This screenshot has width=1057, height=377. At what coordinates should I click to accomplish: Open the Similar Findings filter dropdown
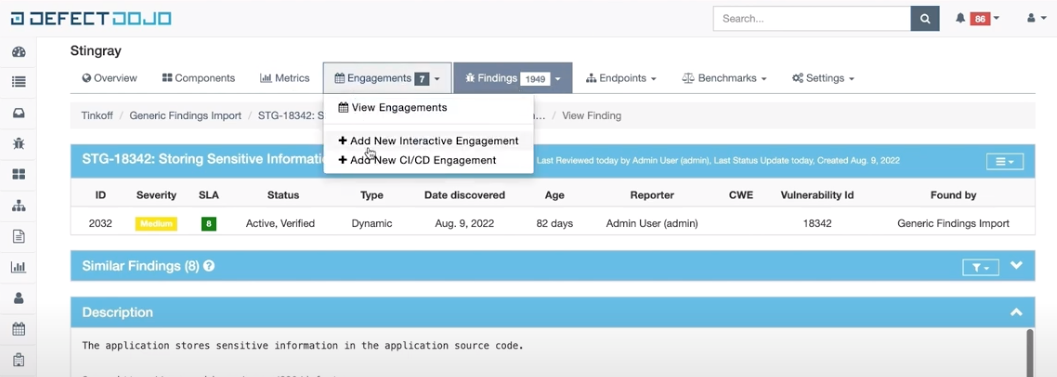980,268
